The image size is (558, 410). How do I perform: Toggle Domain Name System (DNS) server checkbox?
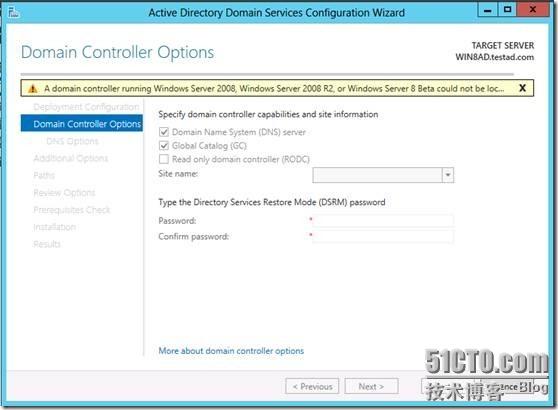click(x=164, y=132)
